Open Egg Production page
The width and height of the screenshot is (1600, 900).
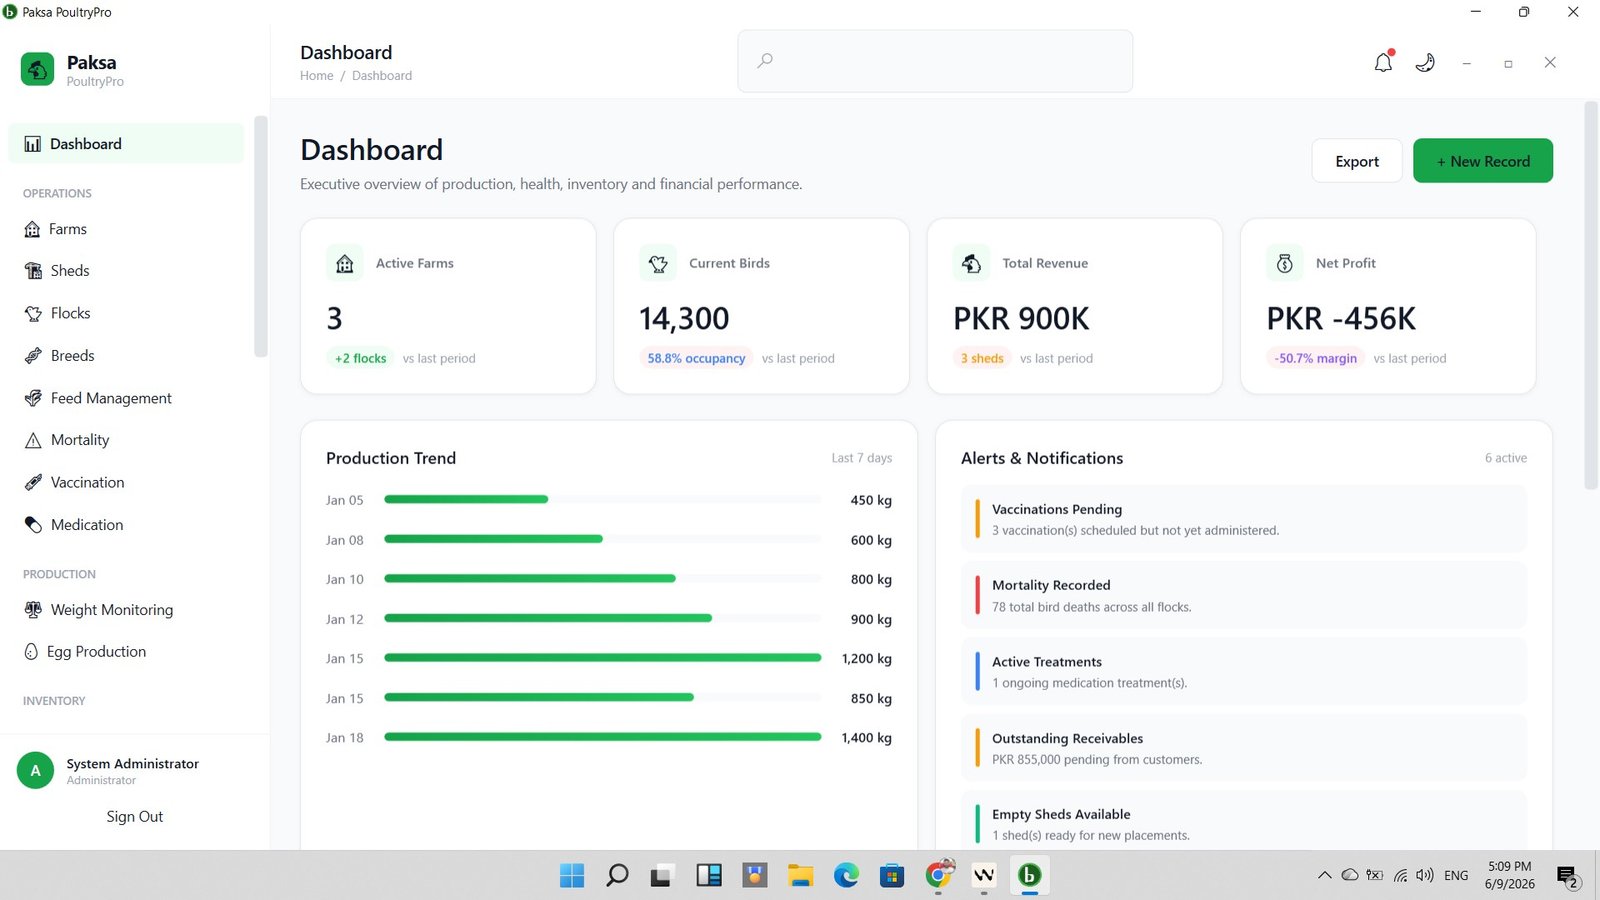[126, 652]
